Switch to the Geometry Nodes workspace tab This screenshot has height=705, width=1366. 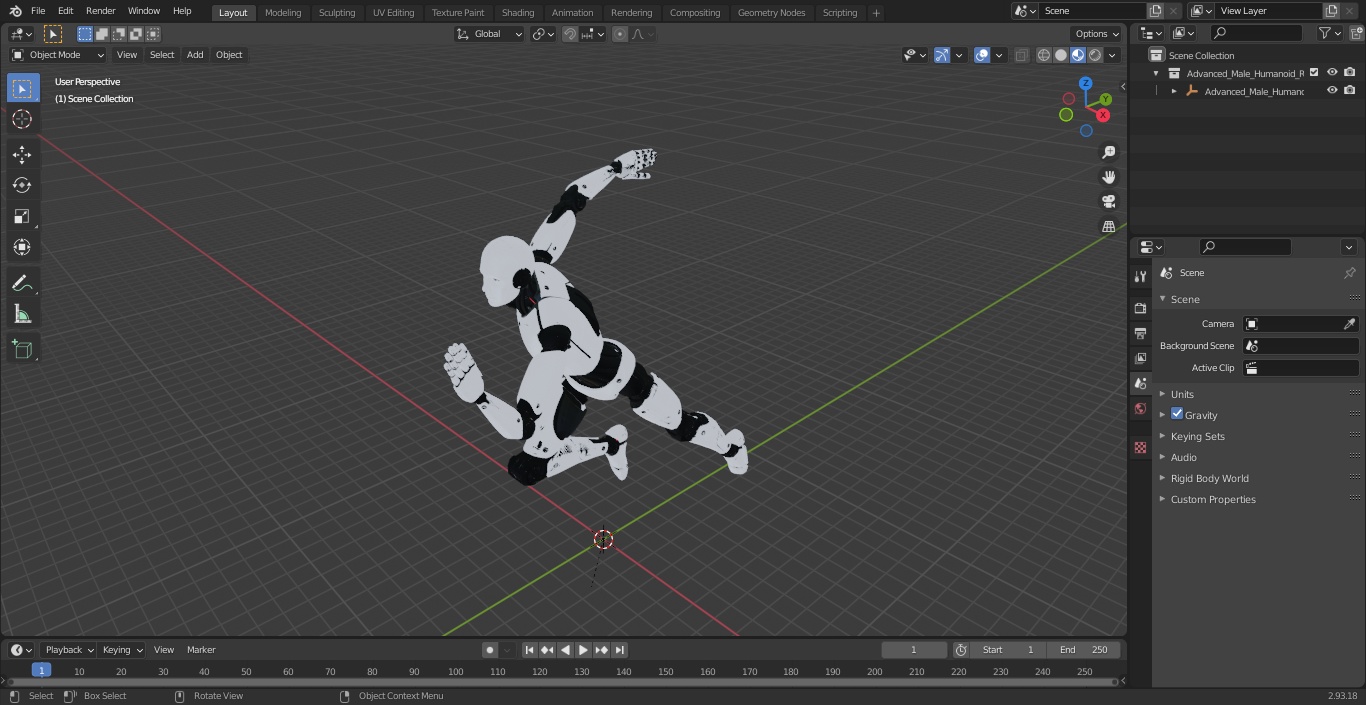click(x=771, y=12)
